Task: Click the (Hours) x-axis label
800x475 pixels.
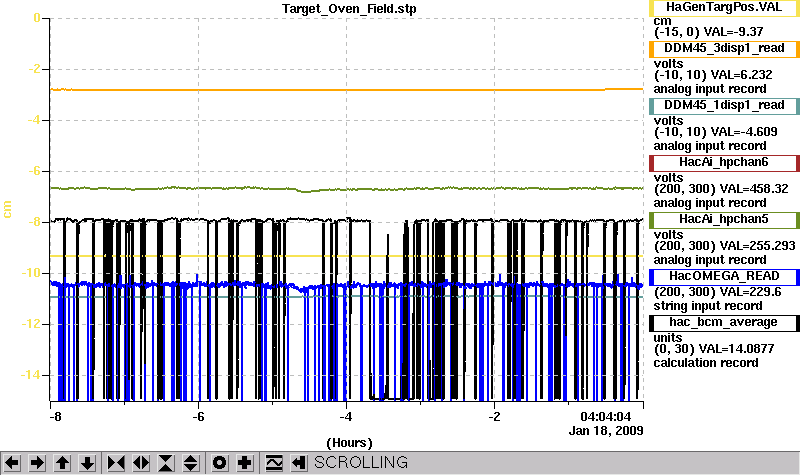Action: [x=349, y=443]
